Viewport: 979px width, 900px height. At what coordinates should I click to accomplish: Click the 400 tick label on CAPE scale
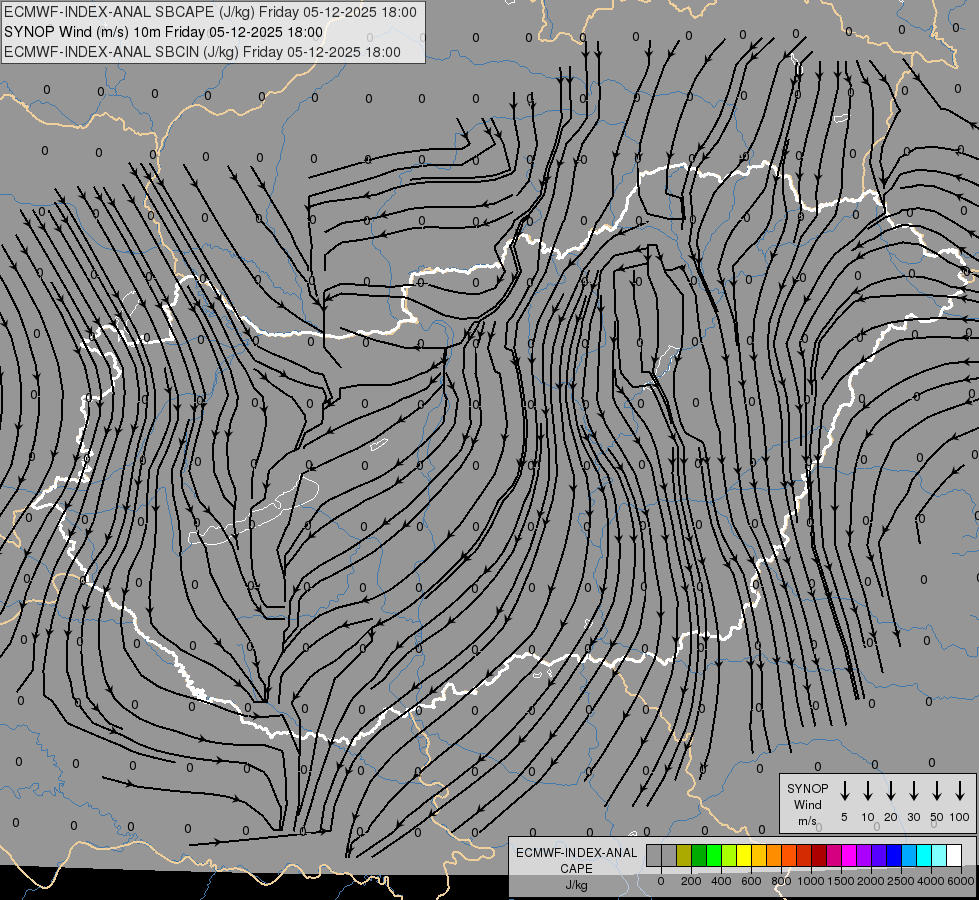pos(721,881)
